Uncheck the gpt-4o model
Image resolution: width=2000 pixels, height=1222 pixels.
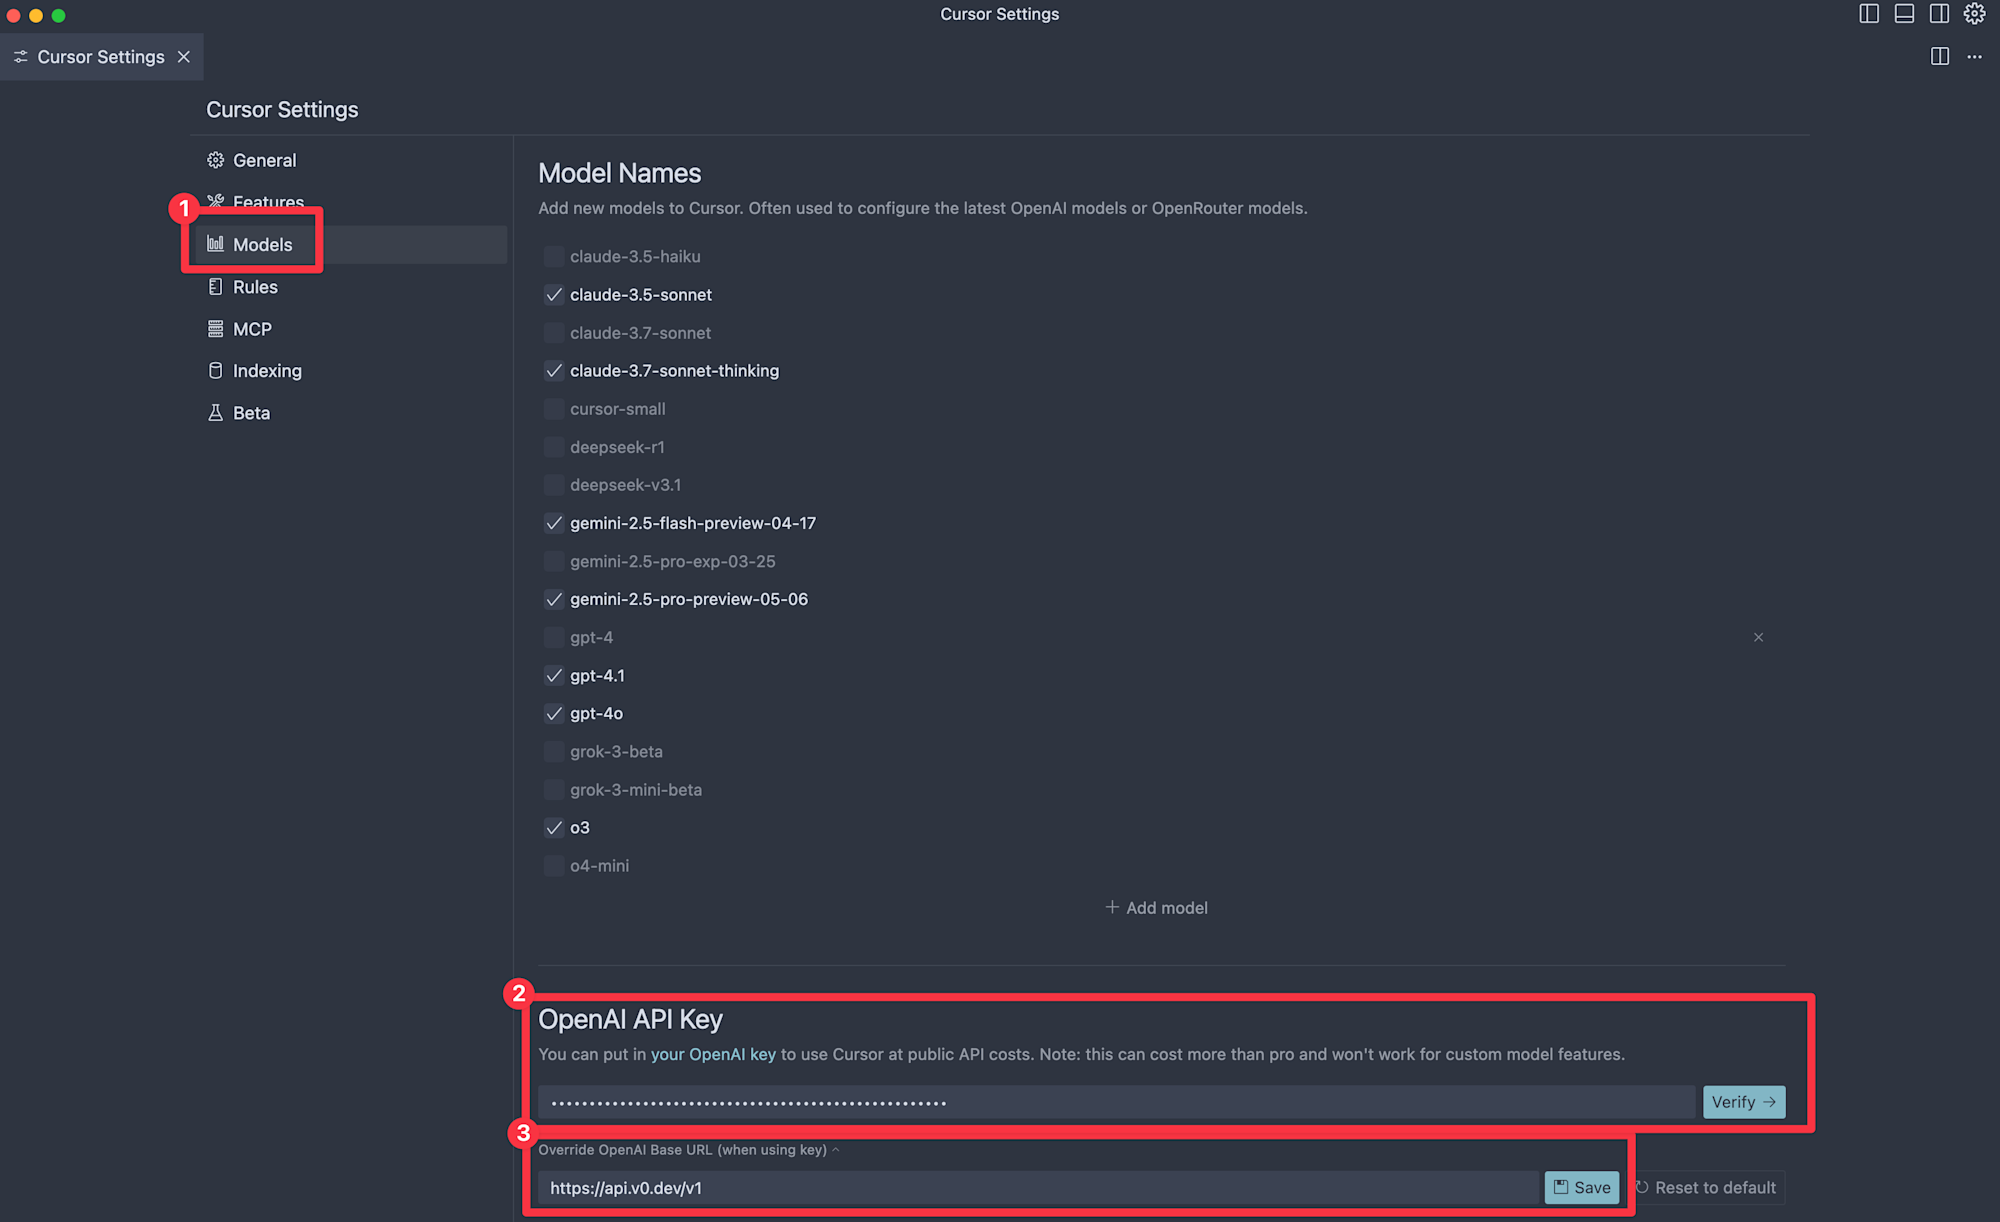tap(553, 713)
